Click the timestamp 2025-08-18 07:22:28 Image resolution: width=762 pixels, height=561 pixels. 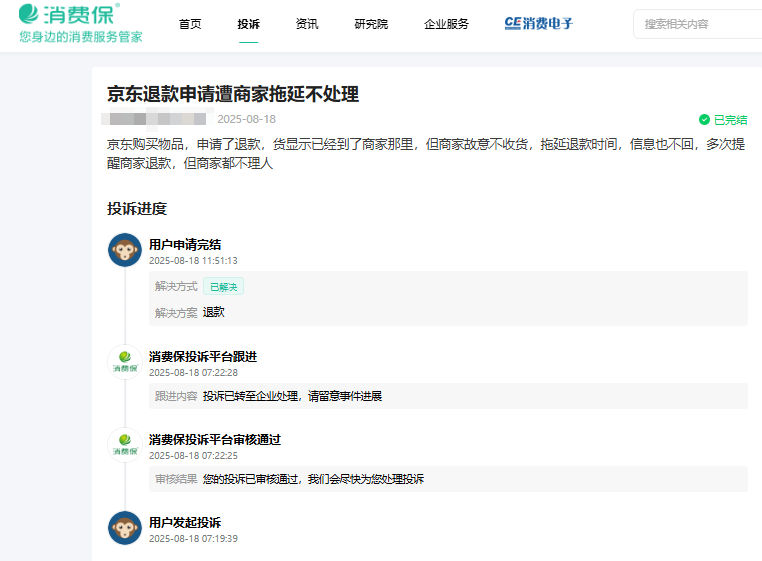pos(193,372)
